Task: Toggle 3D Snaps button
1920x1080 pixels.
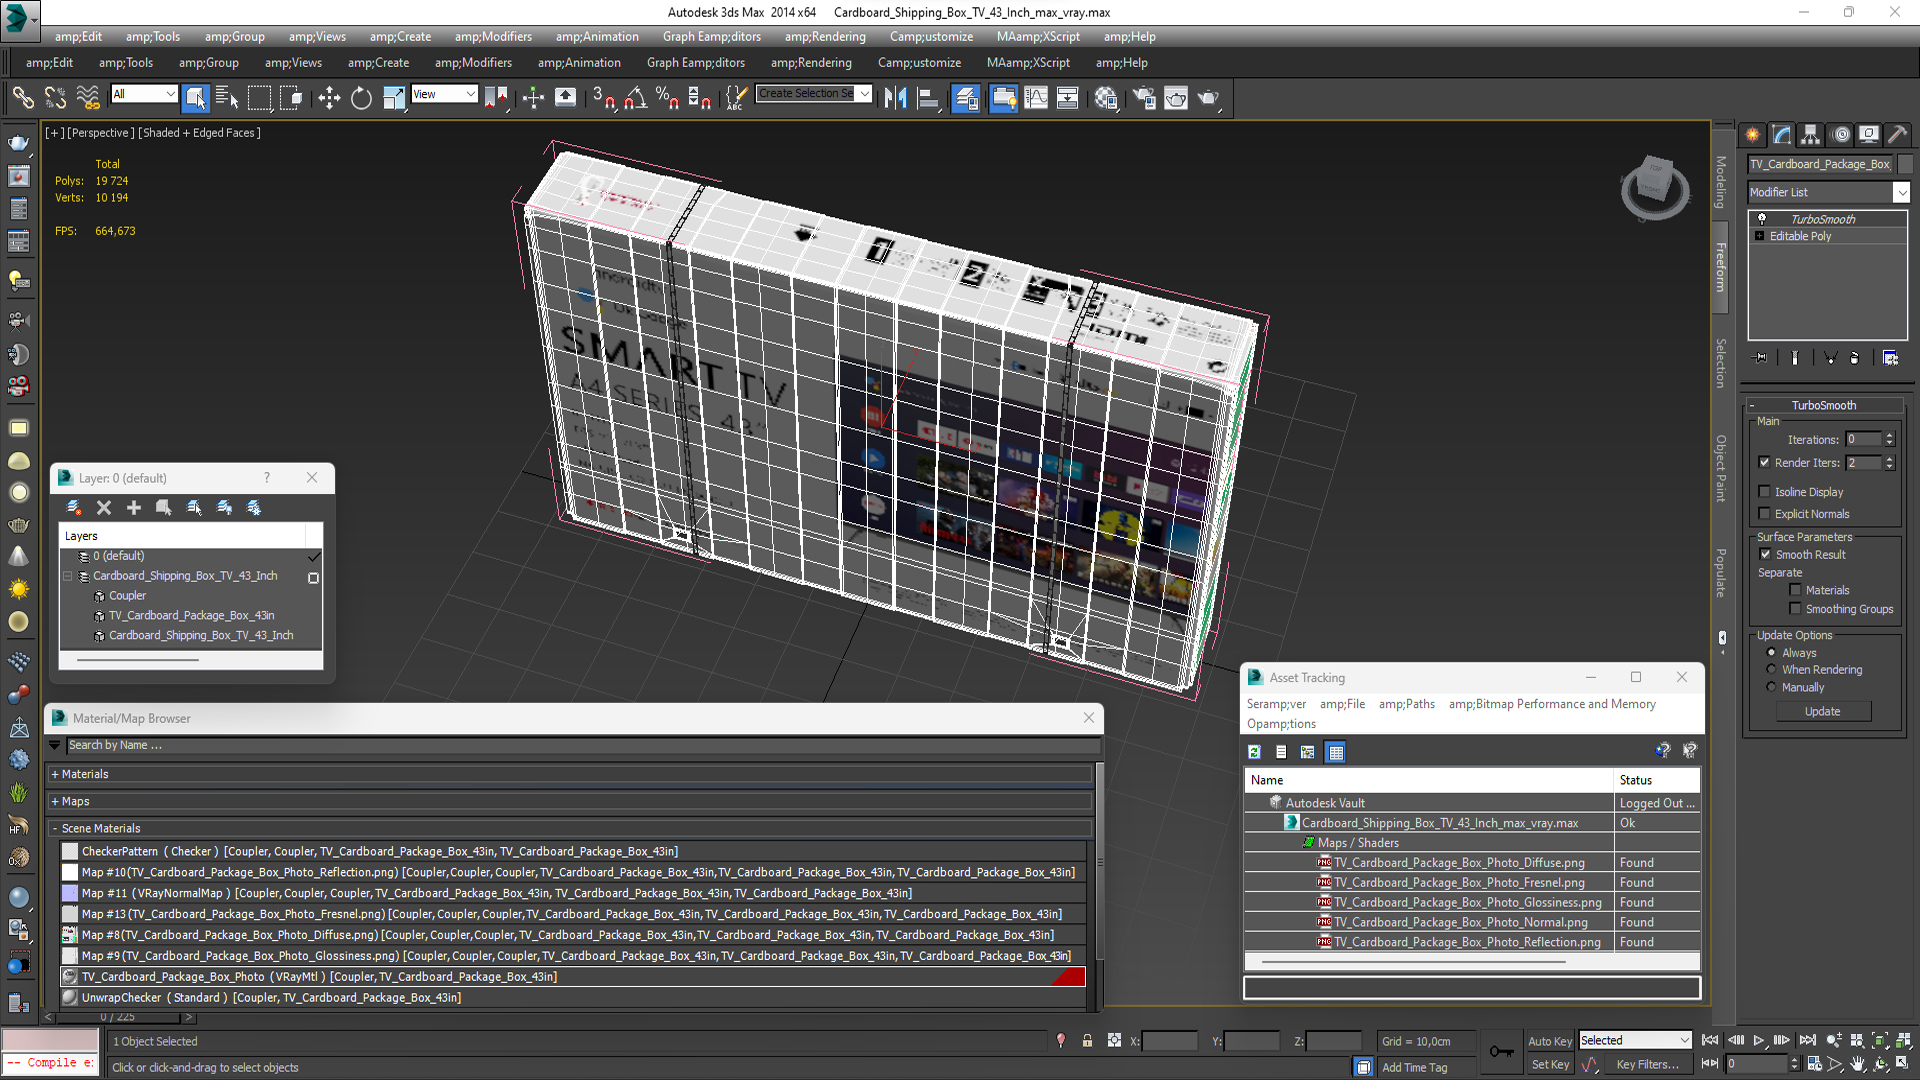Action: click(x=603, y=97)
